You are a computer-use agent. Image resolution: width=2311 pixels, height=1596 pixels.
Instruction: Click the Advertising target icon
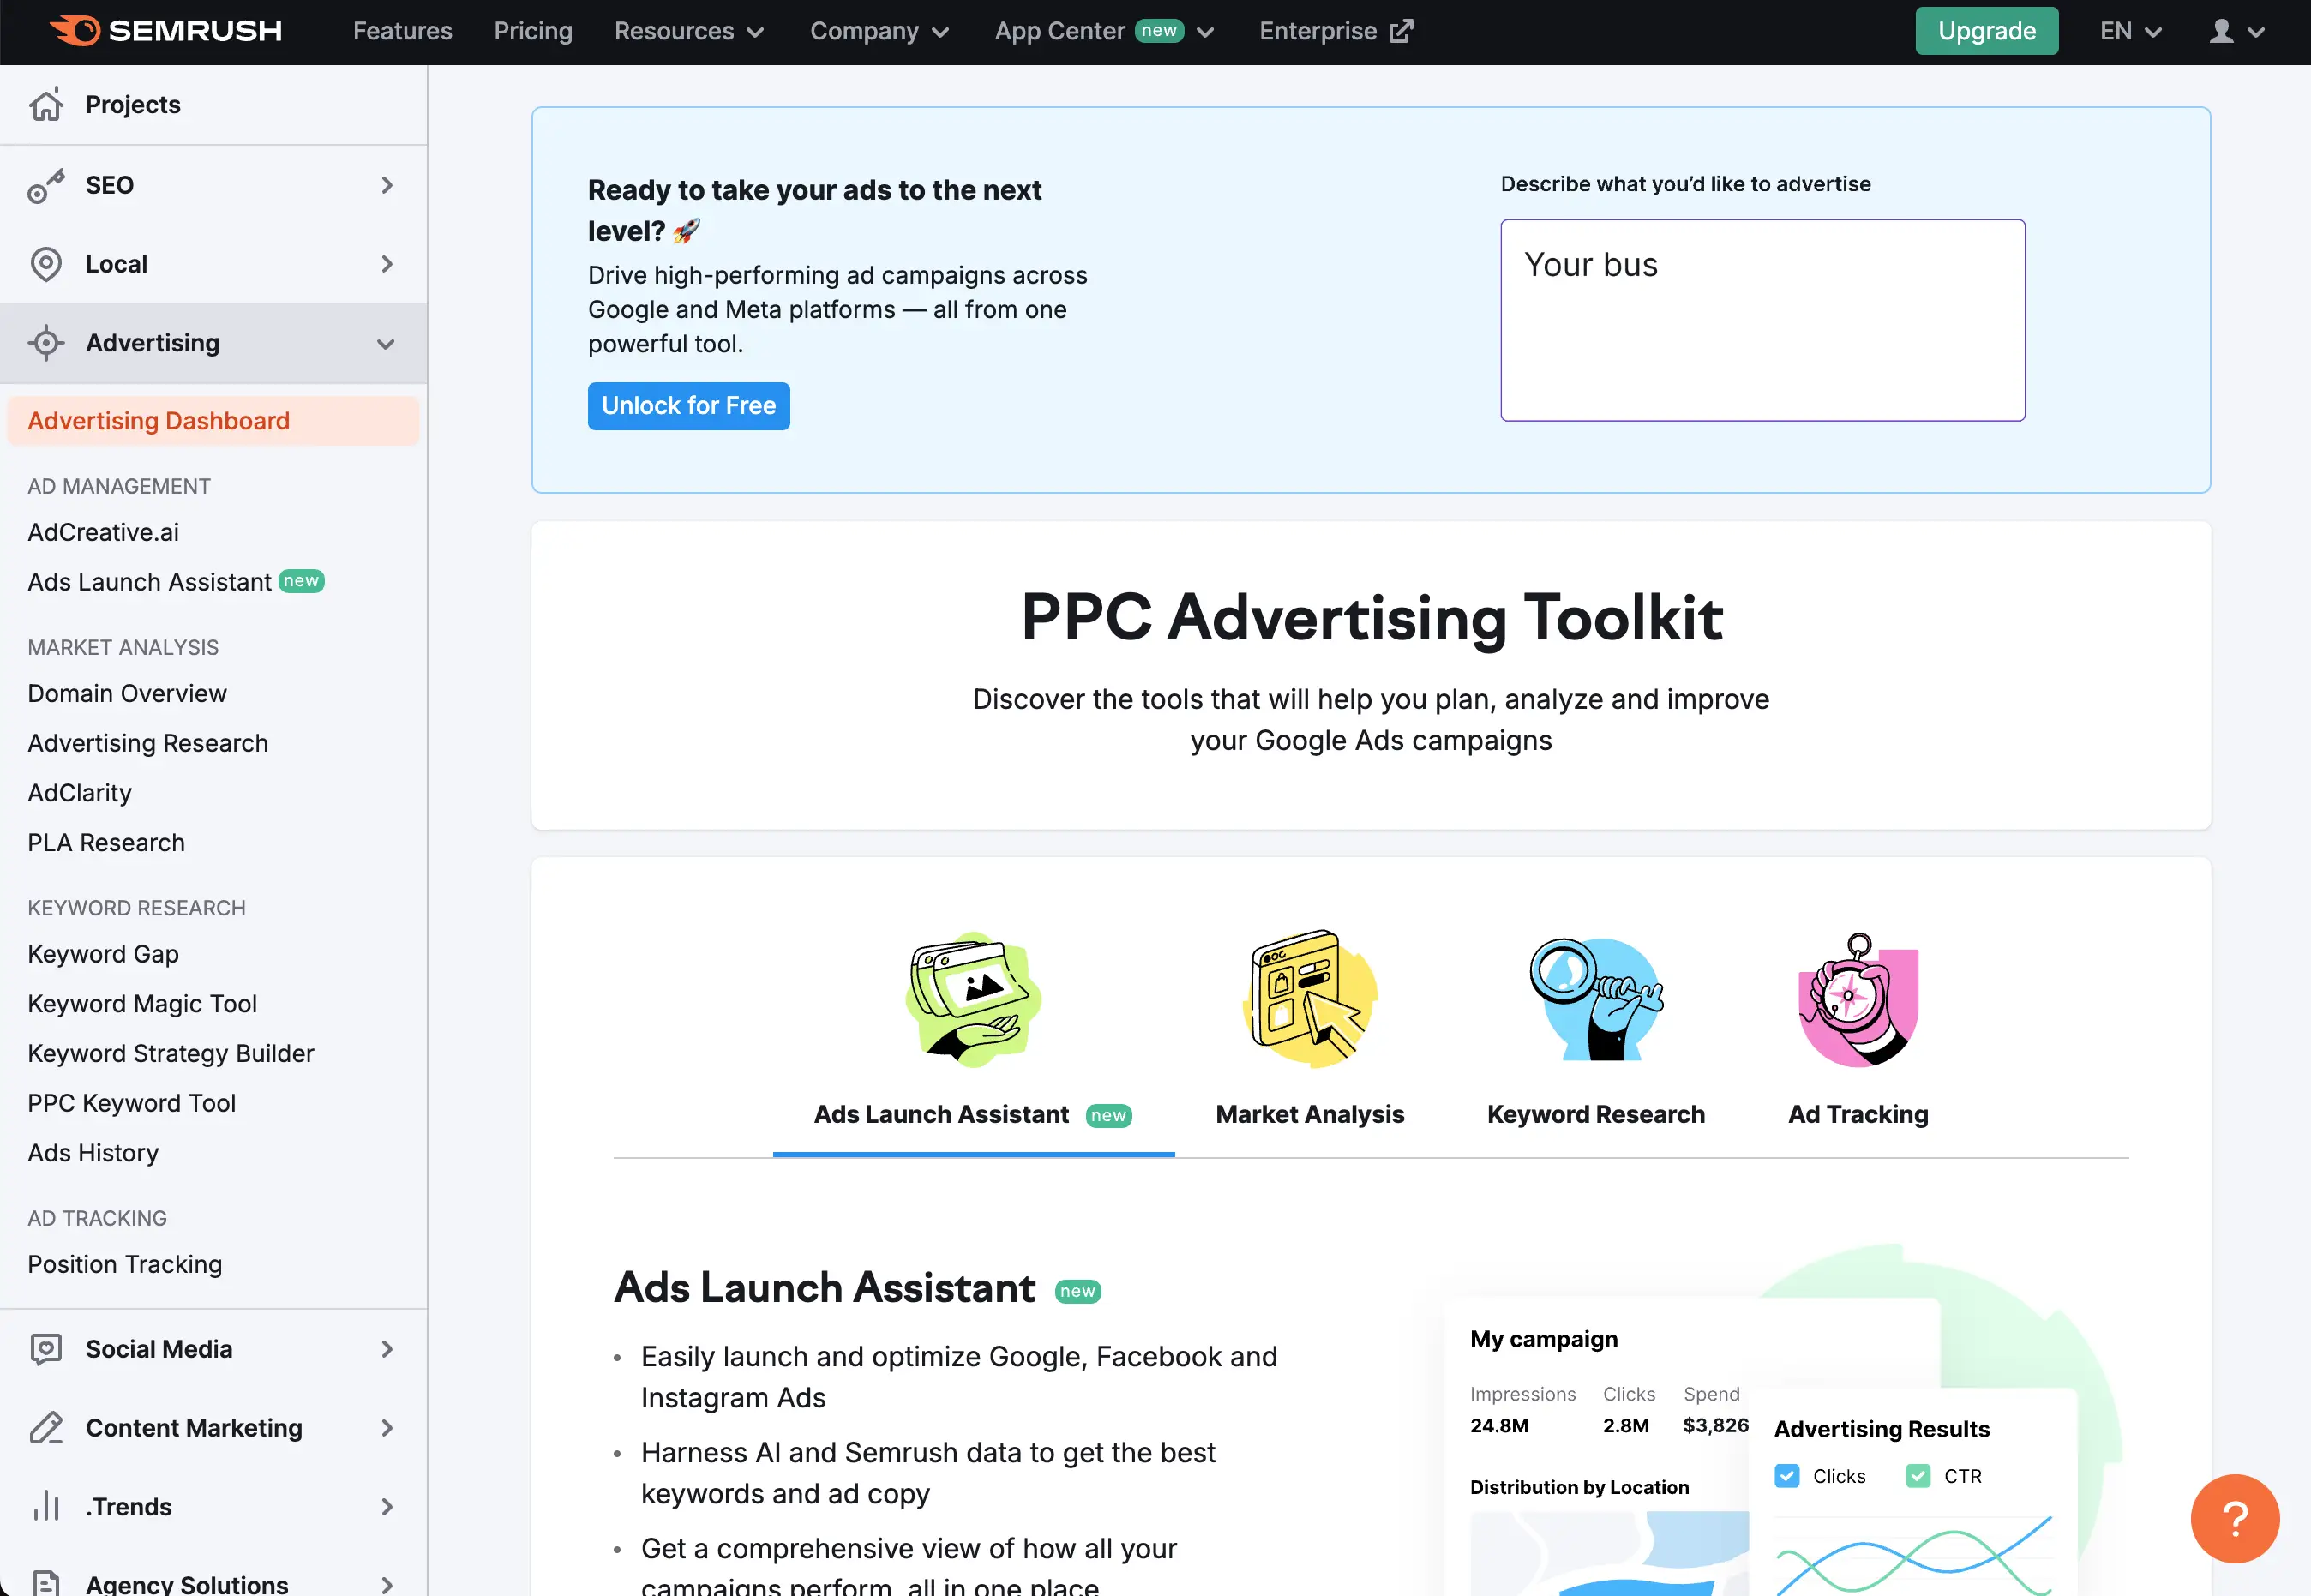coord(46,343)
